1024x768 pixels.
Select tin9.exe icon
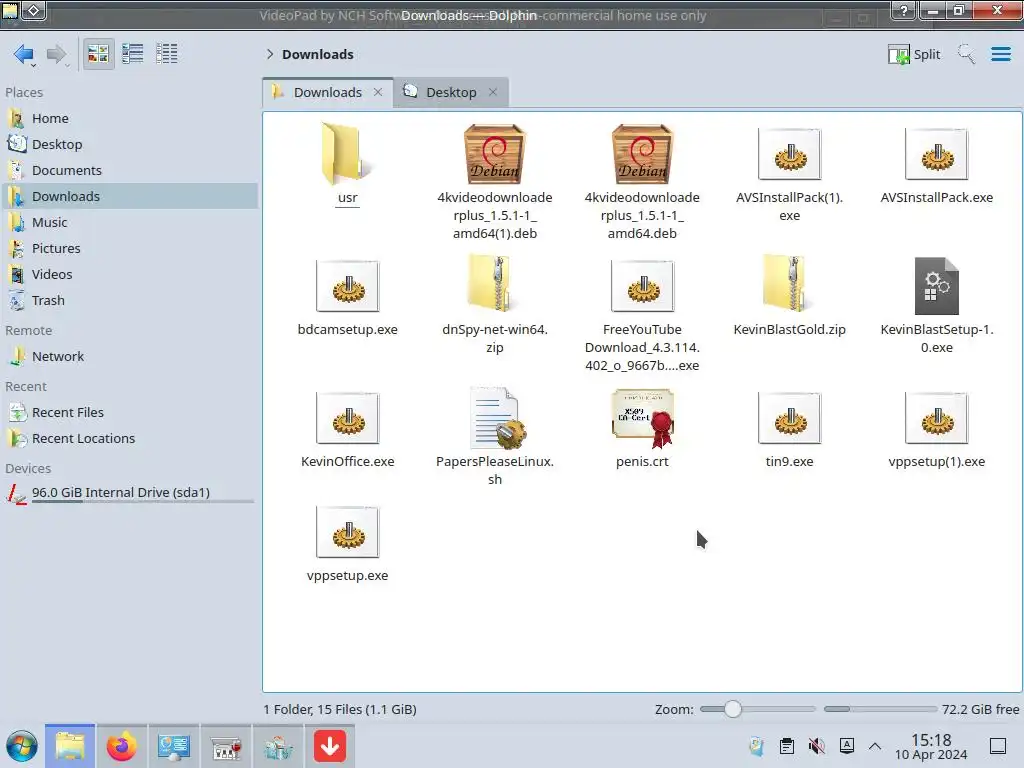789,418
